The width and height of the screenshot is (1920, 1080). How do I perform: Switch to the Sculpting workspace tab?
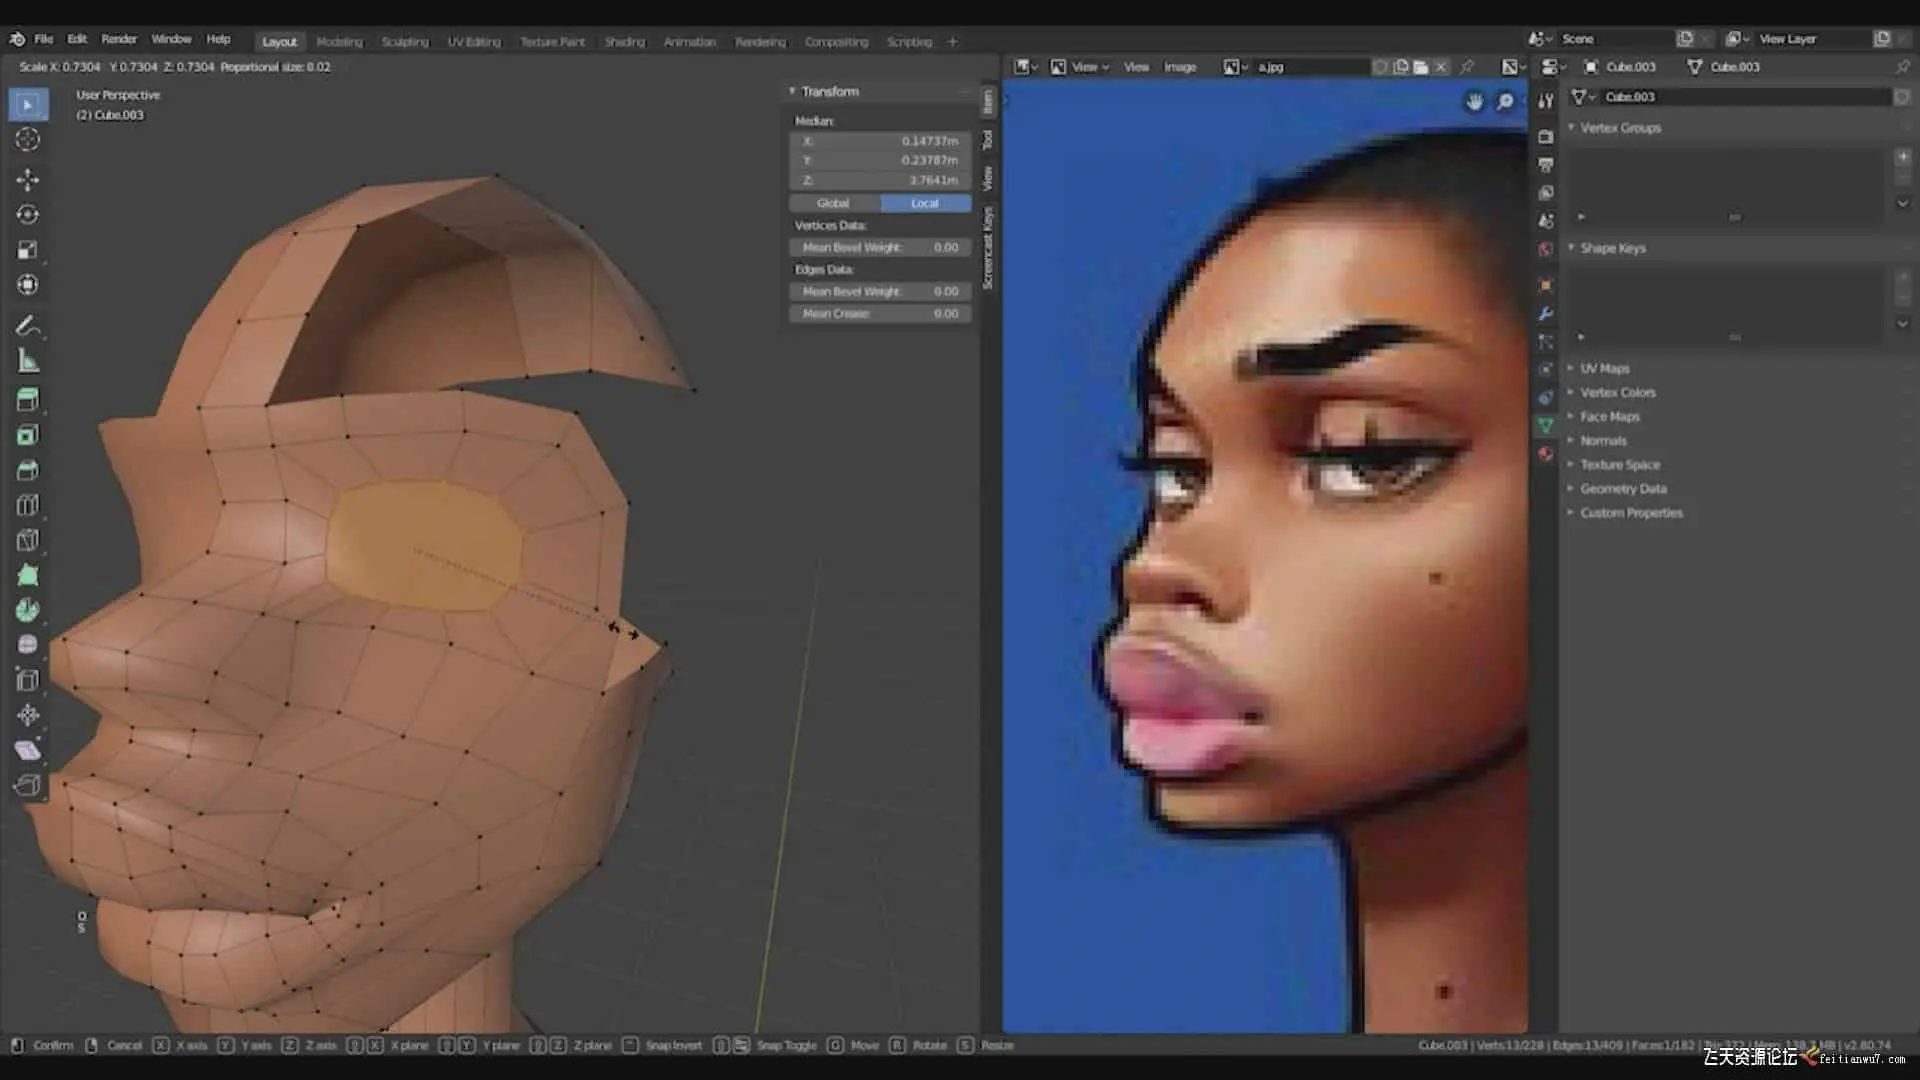coord(404,42)
